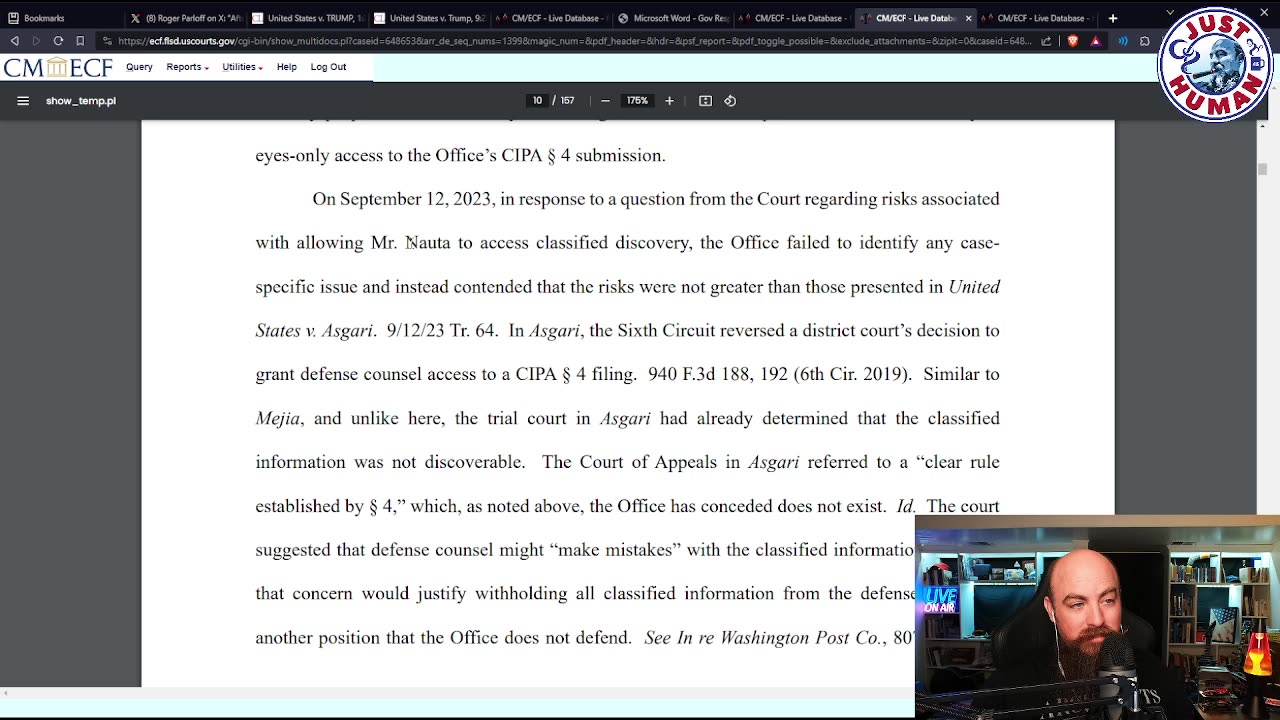Click the Log Out link
Screen dimensions: 1280x720
[328, 67]
